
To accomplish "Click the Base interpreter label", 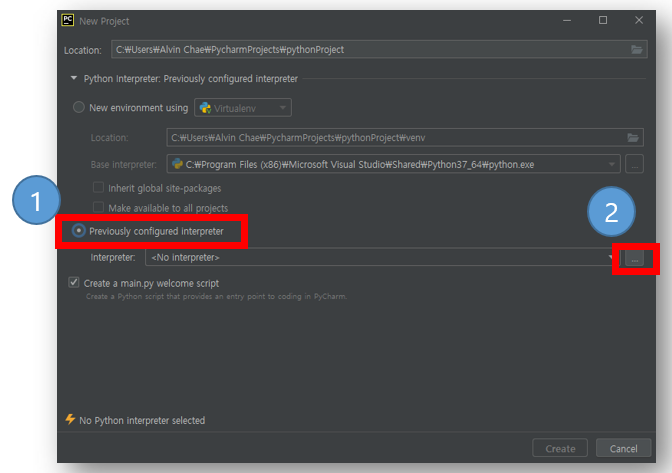I will [123, 165].
